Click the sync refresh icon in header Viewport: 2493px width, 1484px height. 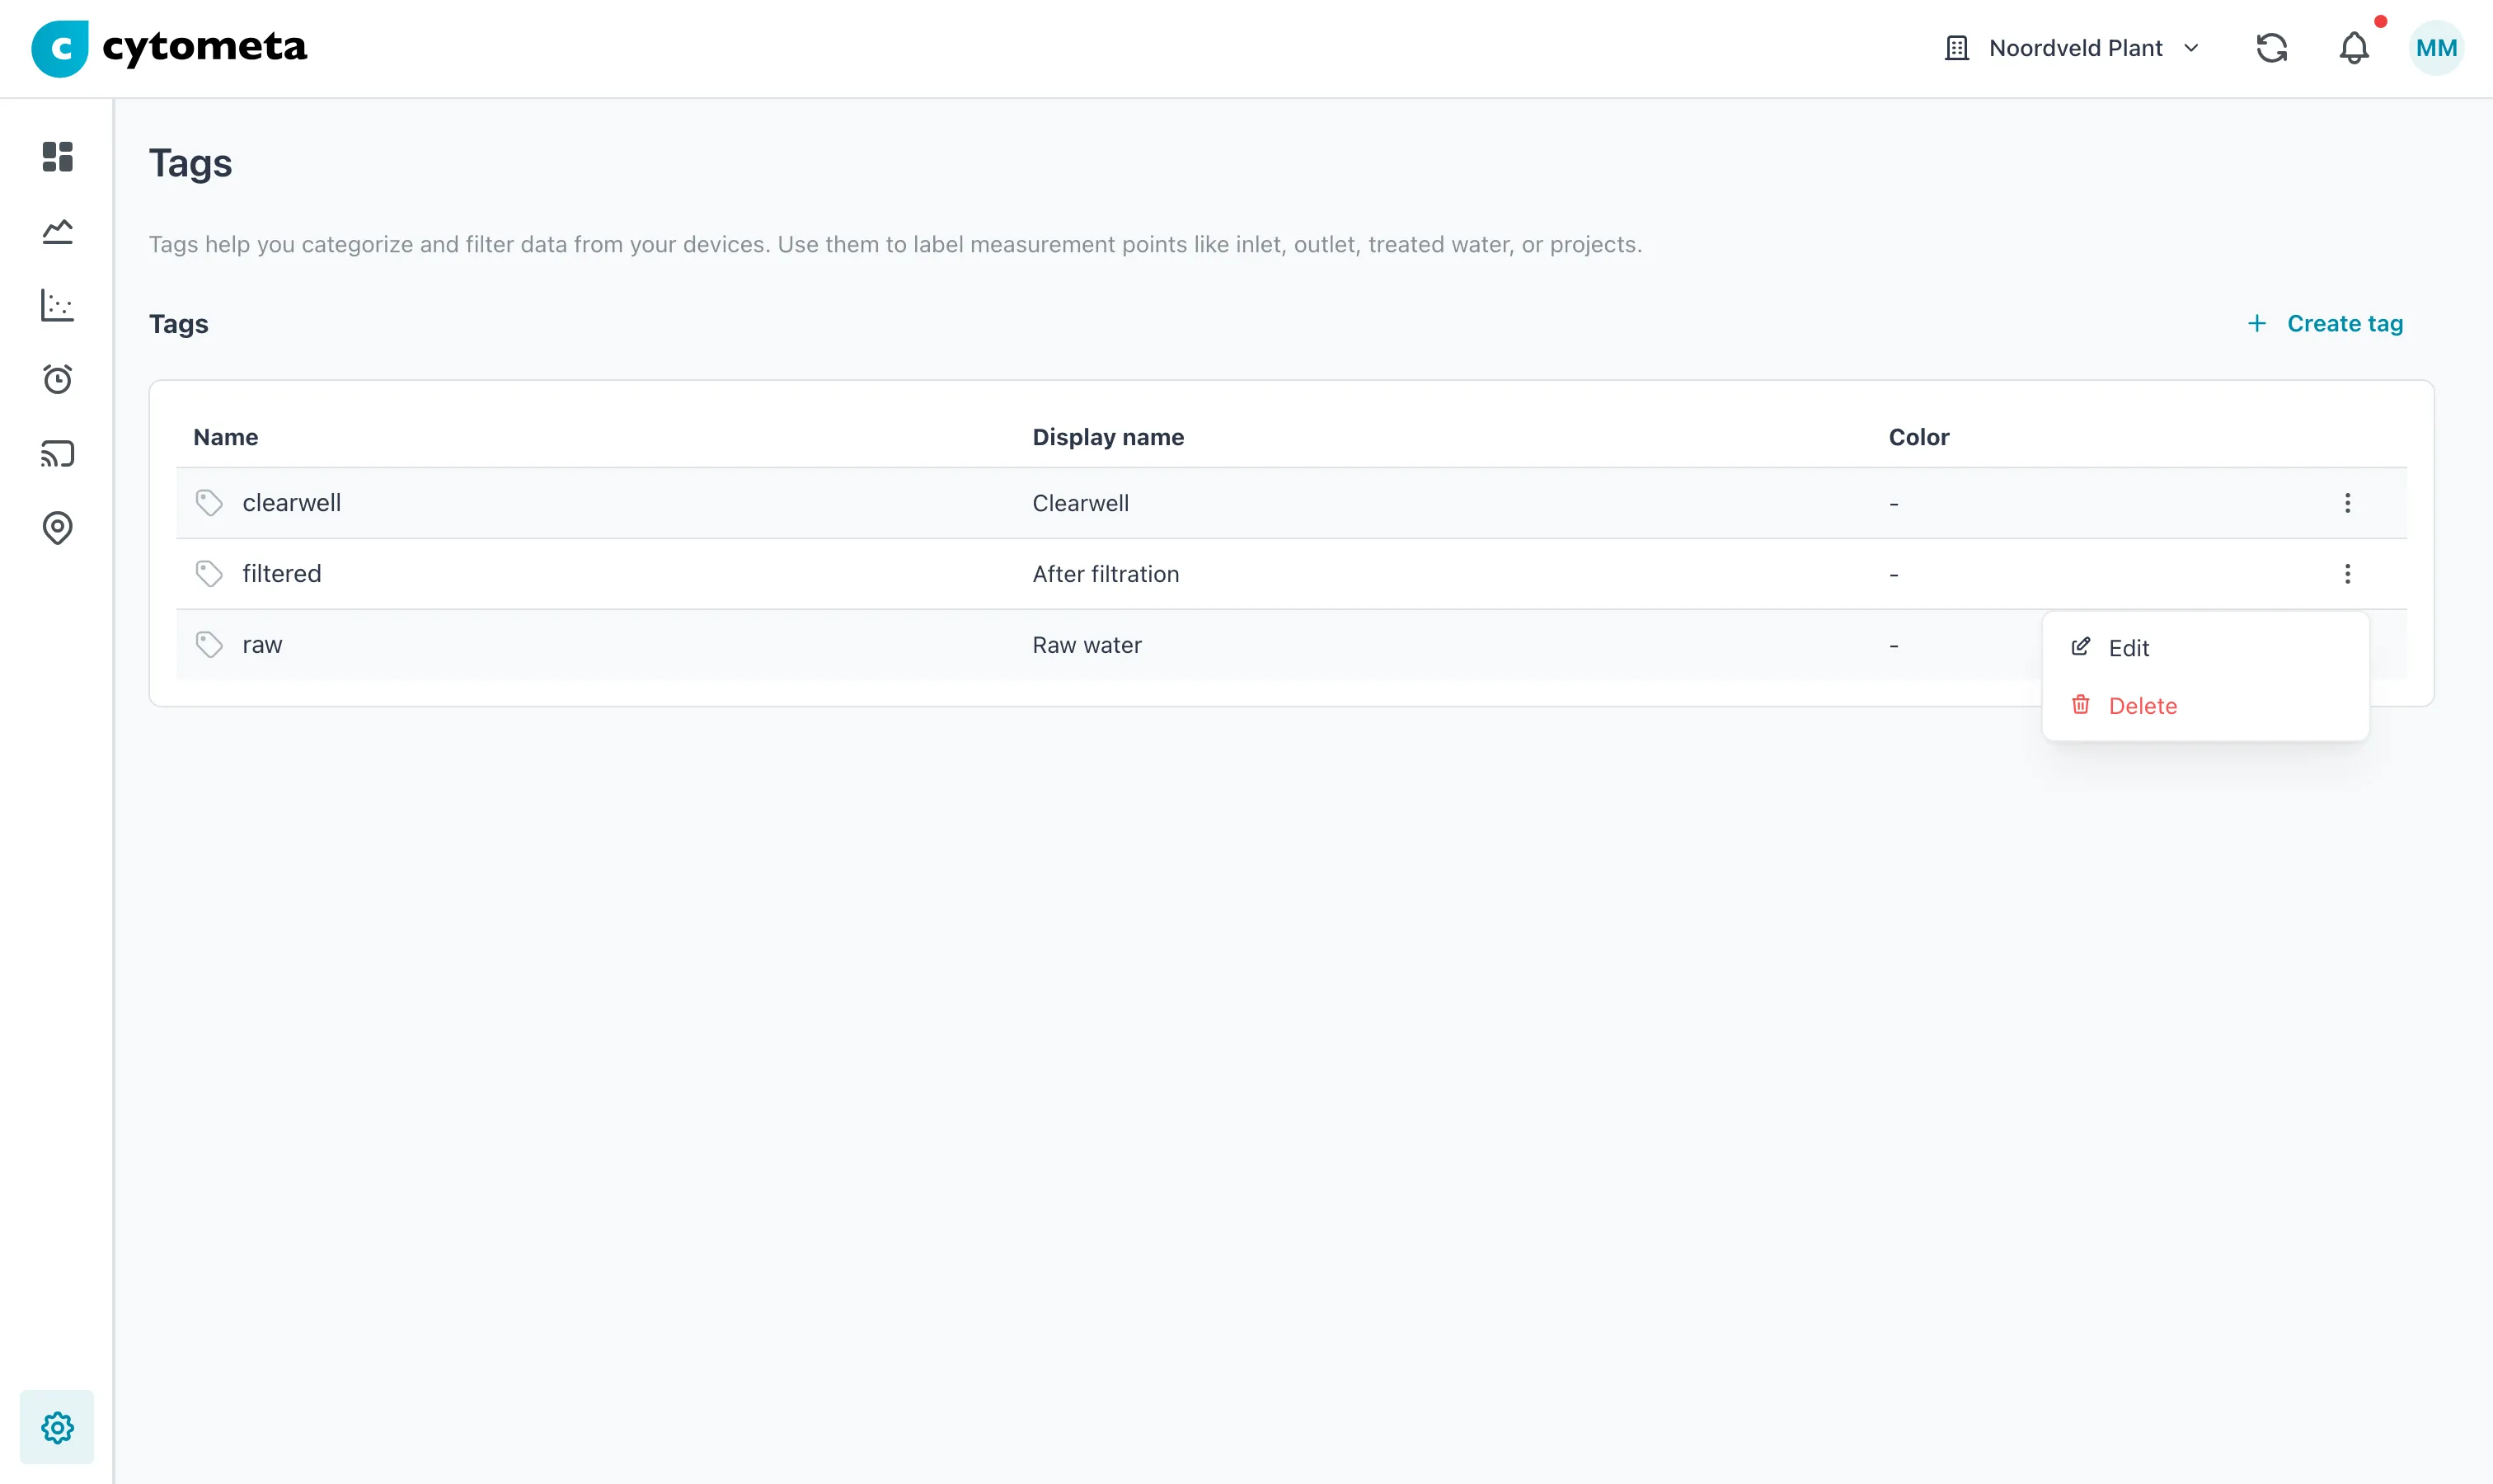[2271, 48]
